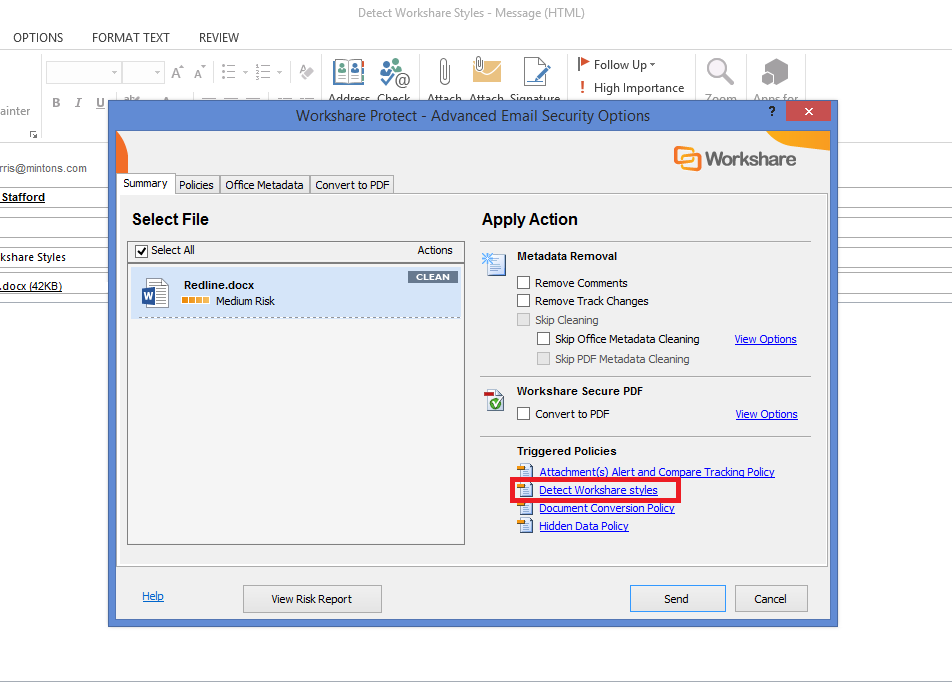This screenshot has width=952, height=684.
Task: Click the Attach File paperclip icon
Action: [444, 72]
